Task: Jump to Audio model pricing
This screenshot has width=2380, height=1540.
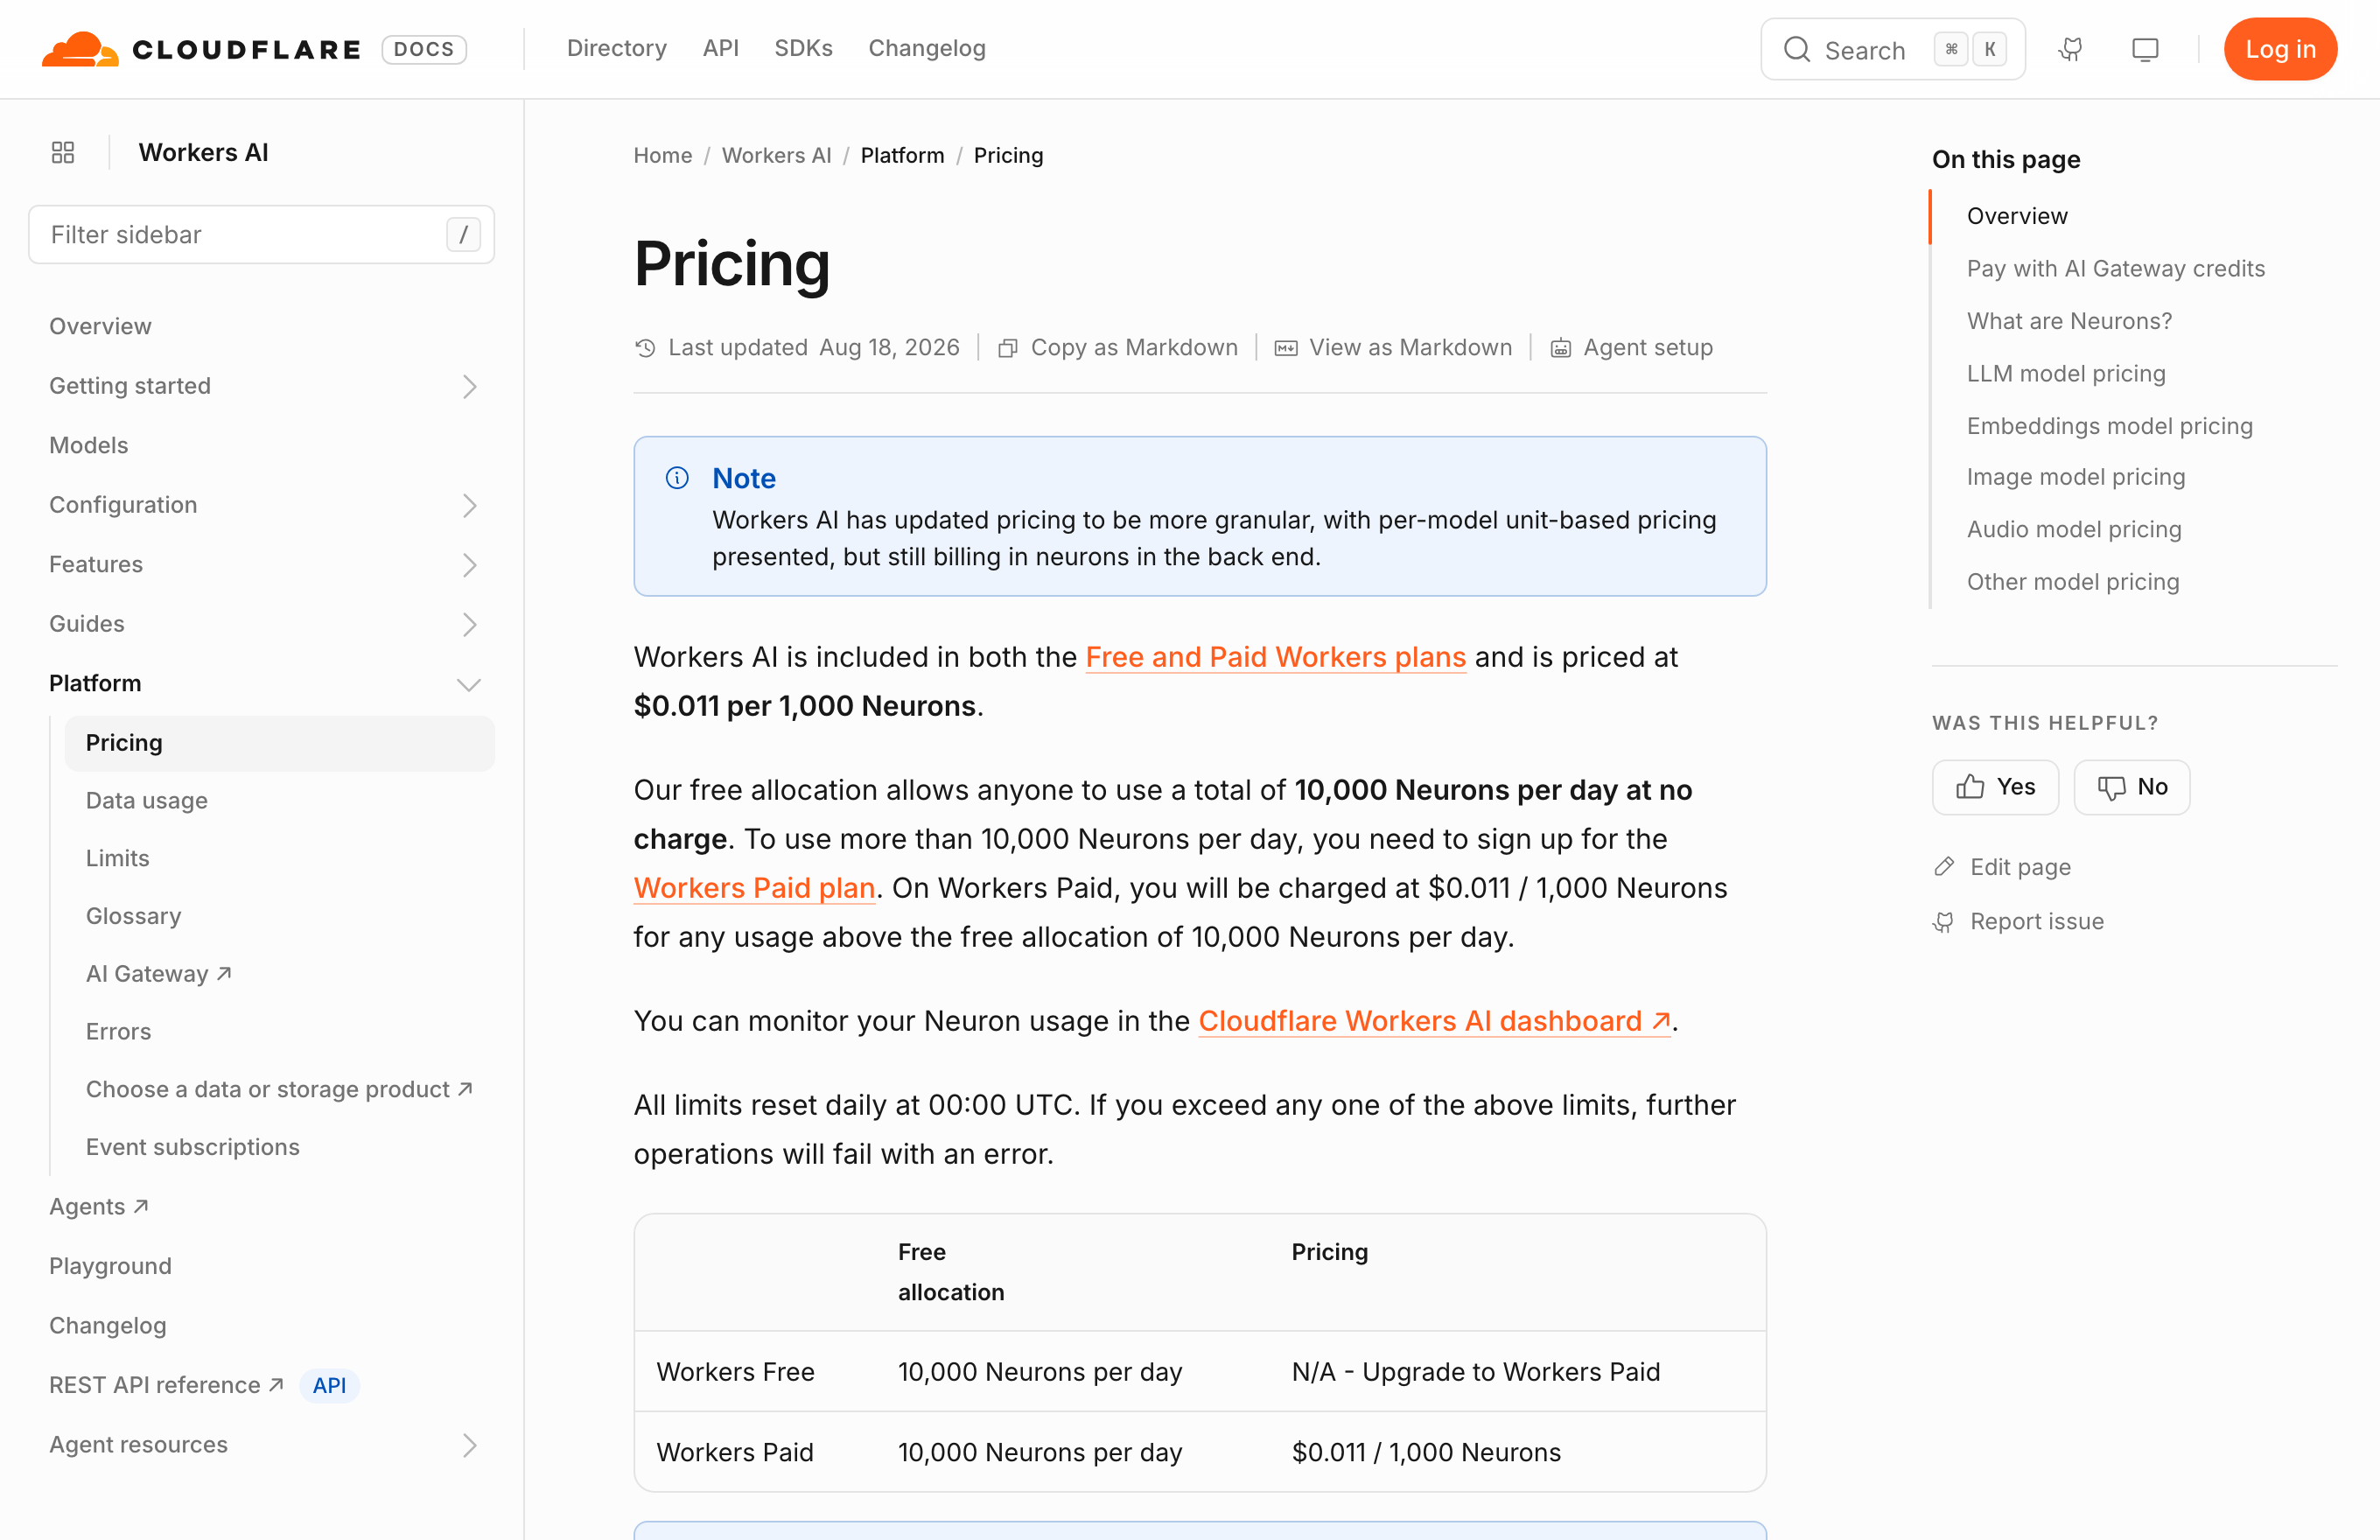Action: coord(2073,529)
